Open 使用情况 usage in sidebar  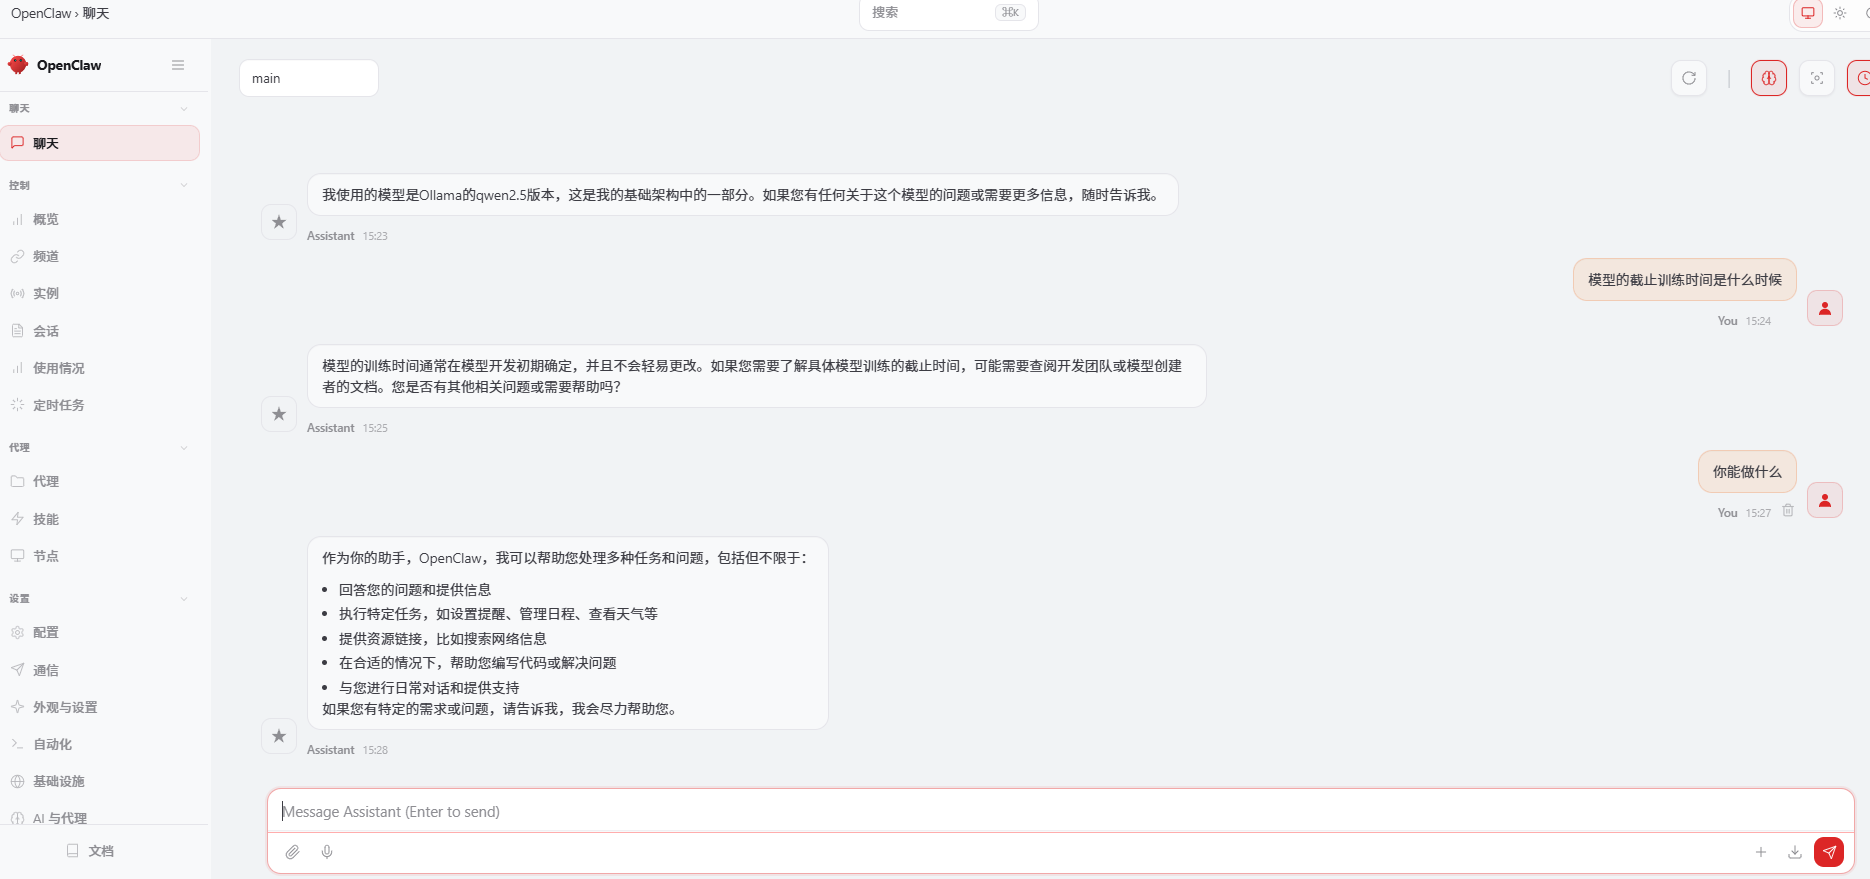coord(100,368)
